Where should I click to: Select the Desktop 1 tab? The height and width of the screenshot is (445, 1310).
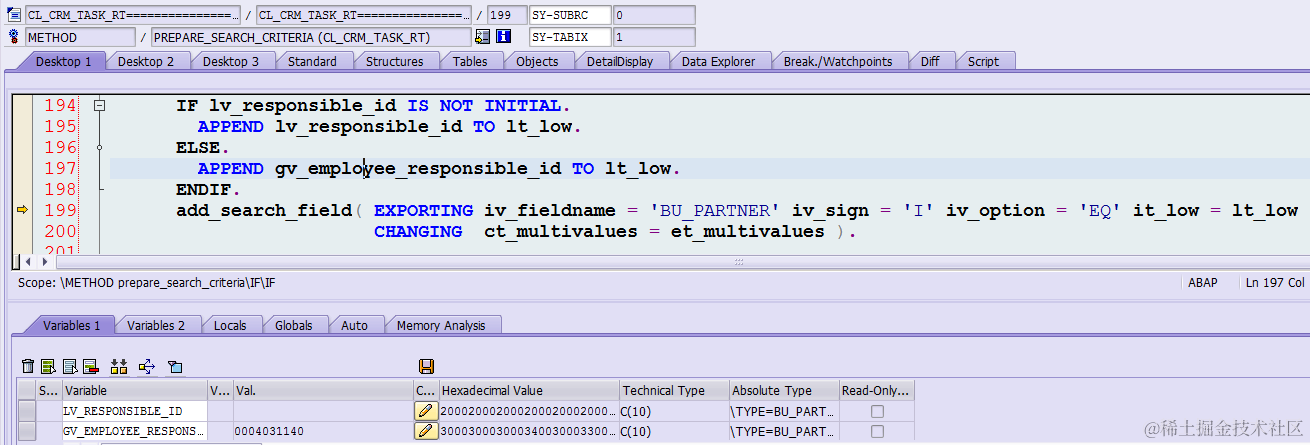pyautogui.click(x=63, y=61)
